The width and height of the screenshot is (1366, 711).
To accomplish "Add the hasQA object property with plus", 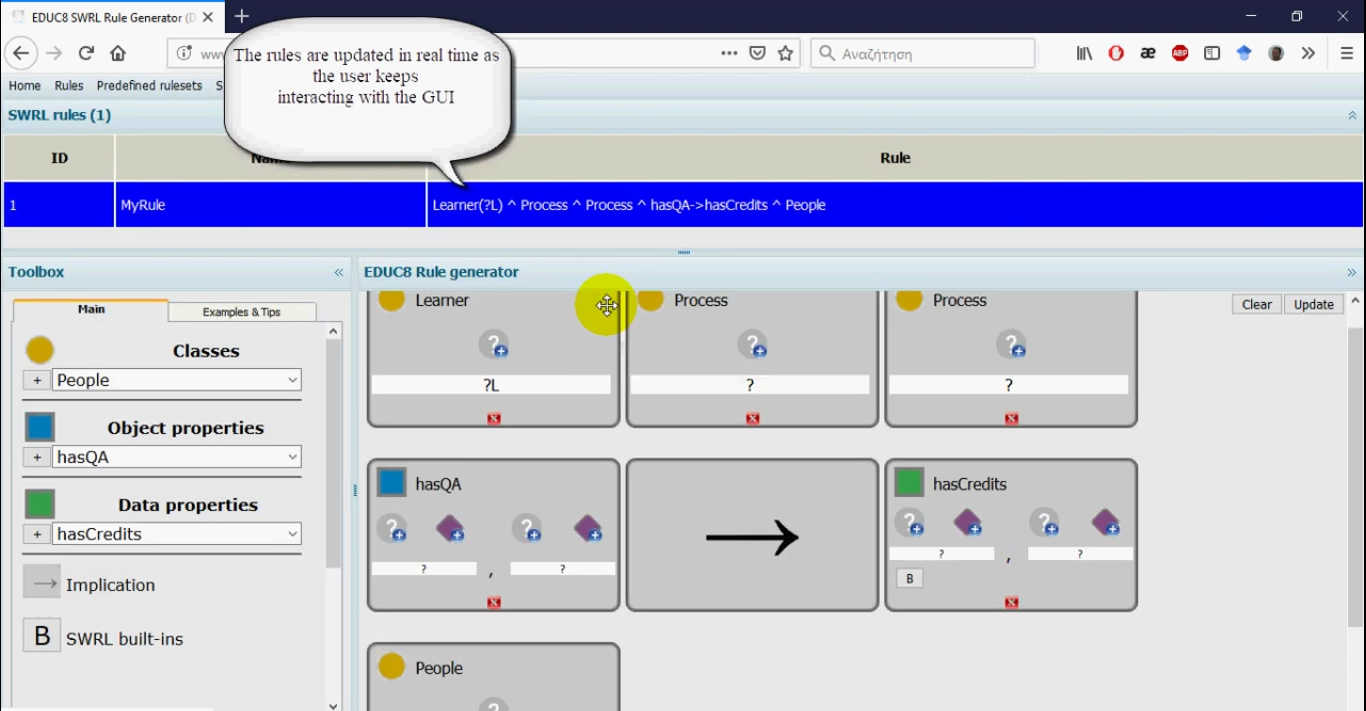I will (x=37, y=457).
